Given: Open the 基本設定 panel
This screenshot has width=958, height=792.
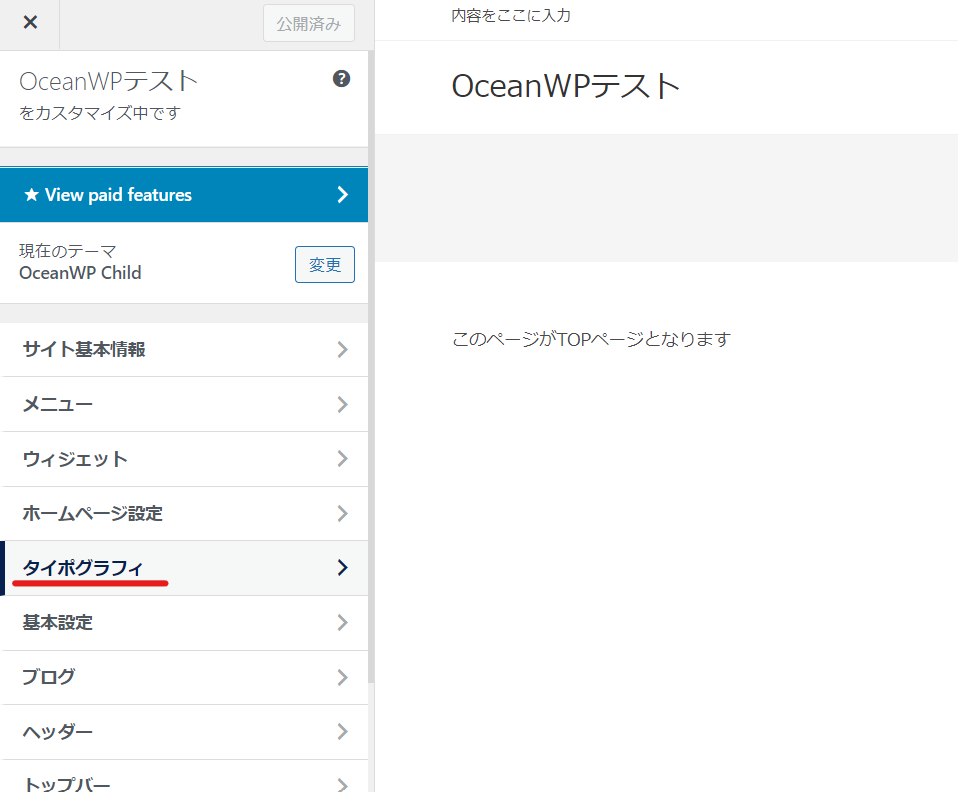Looking at the screenshot, I should pos(57,623).
